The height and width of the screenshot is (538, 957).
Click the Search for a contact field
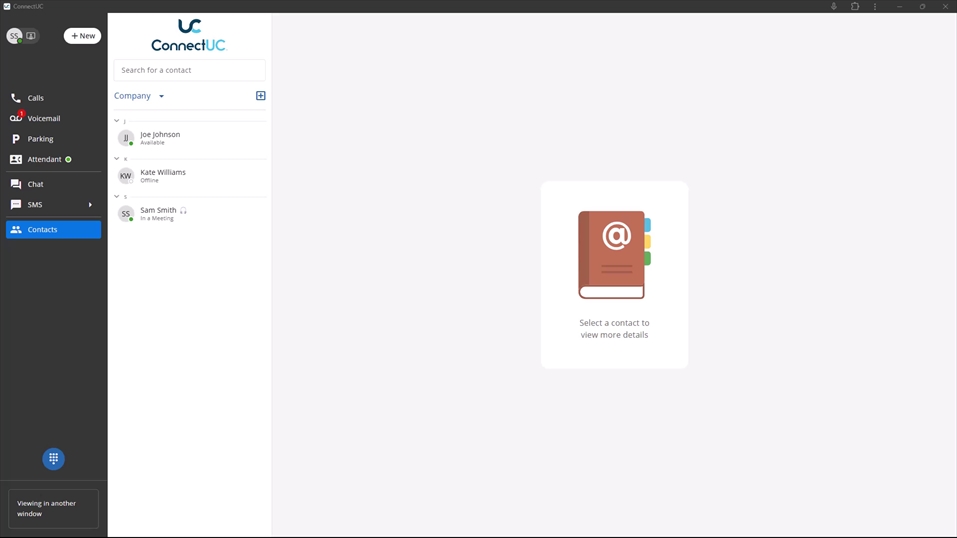pyautogui.click(x=189, y=70)
